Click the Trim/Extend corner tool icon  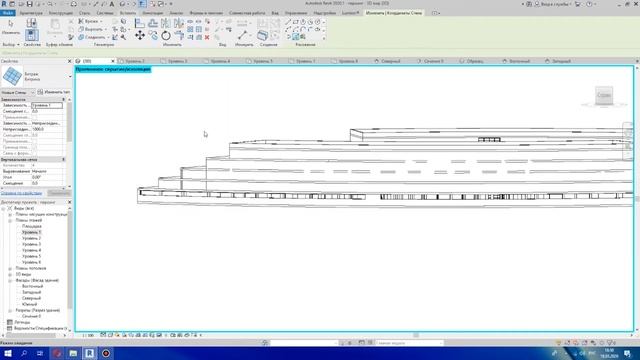179,36
